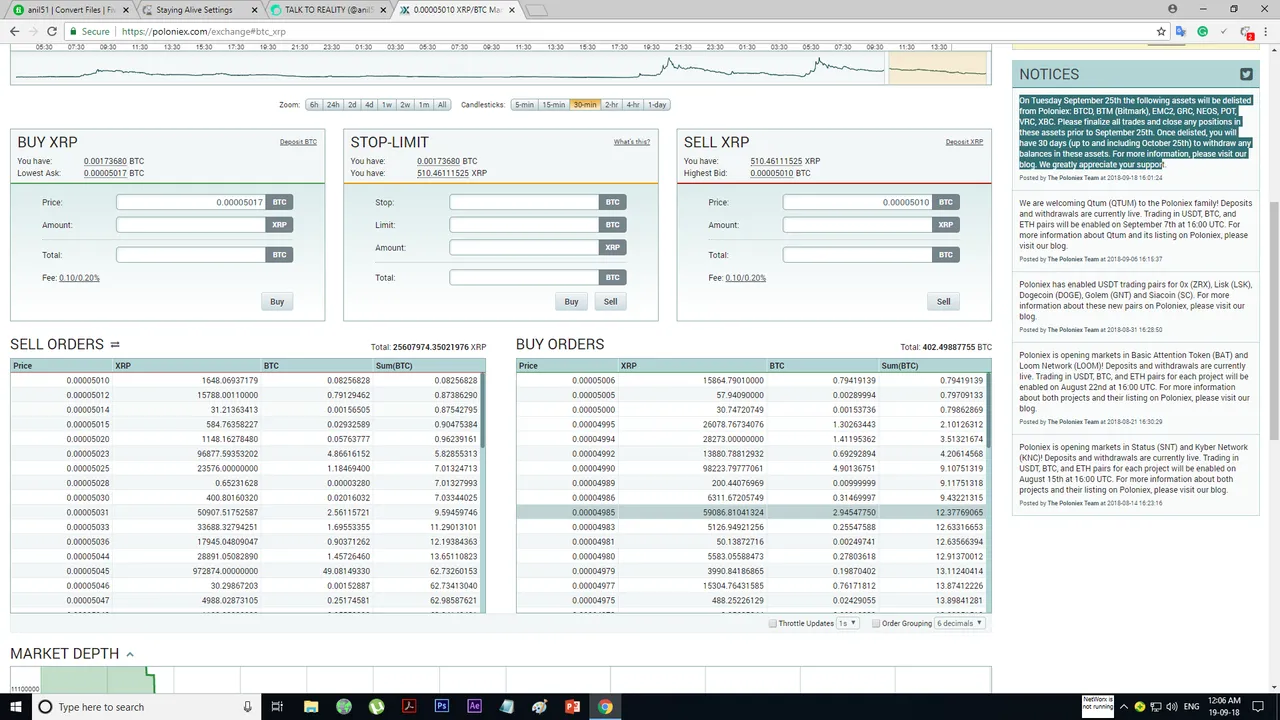Click Highest Bid value 0.00005010
The height and width of the screenshot is (720, 1280).
click(x=772, y=173)
